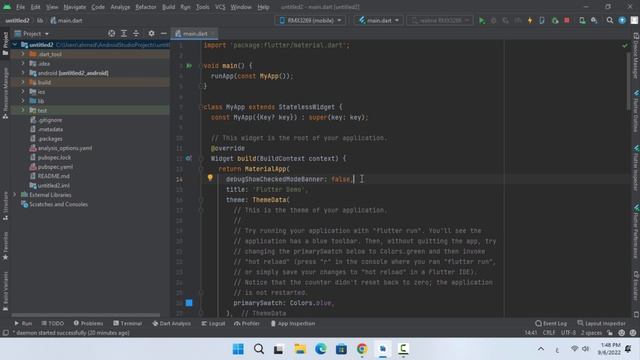Open Google Chrome from taskbar
The height and width of the screenshot is (360, 640).
click(362, 349)
